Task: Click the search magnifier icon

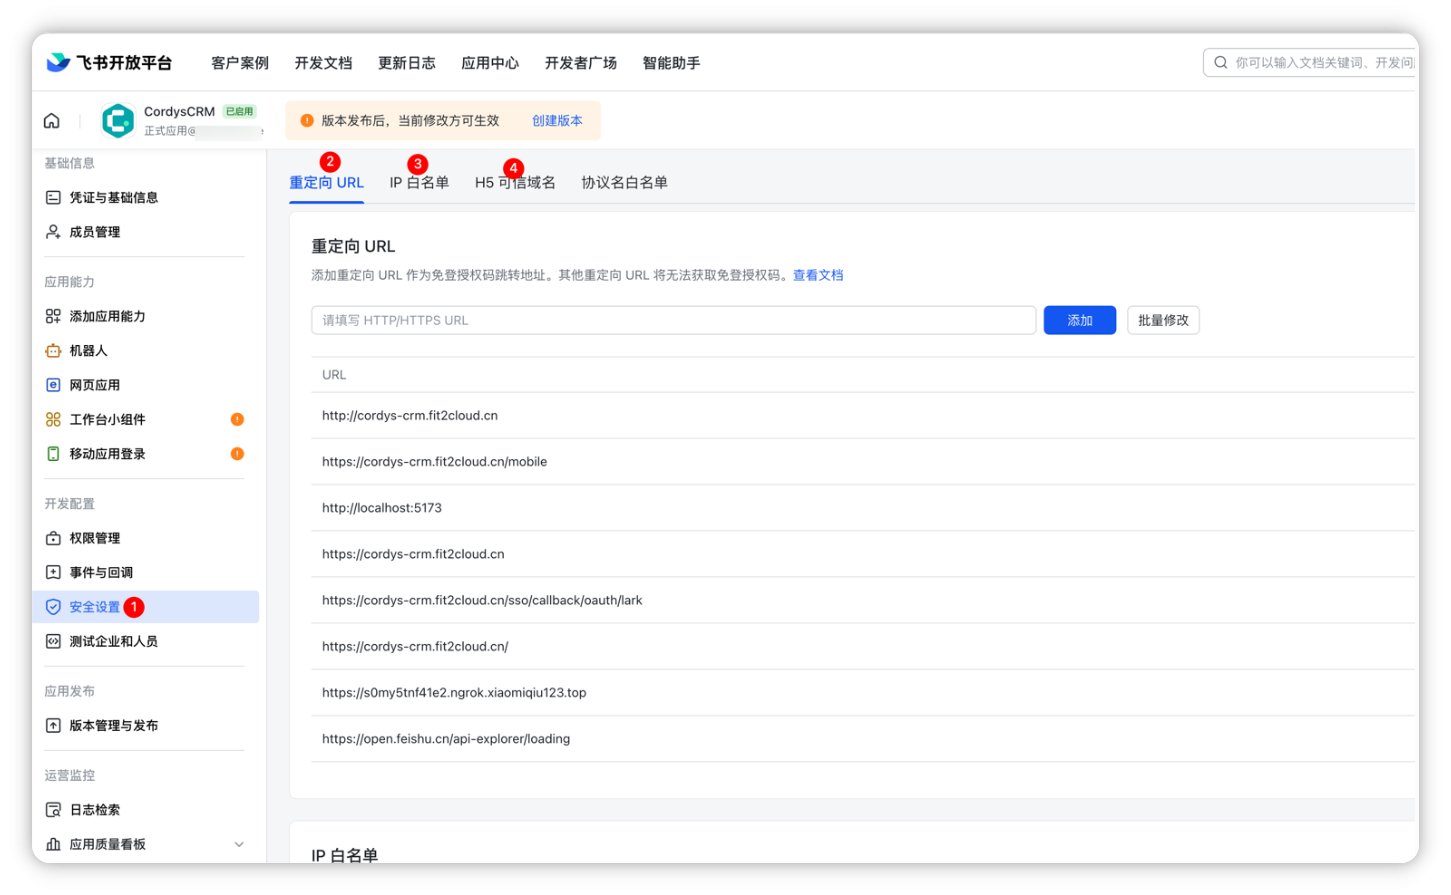Action: coord(1221,62)
